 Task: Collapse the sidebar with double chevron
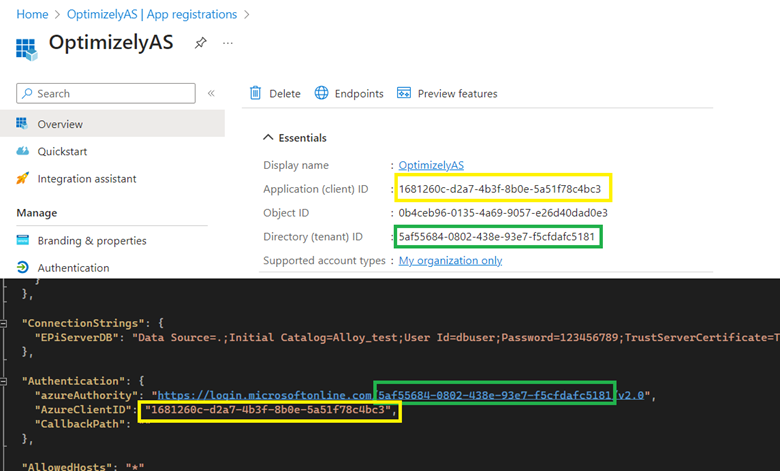point(211,93)
